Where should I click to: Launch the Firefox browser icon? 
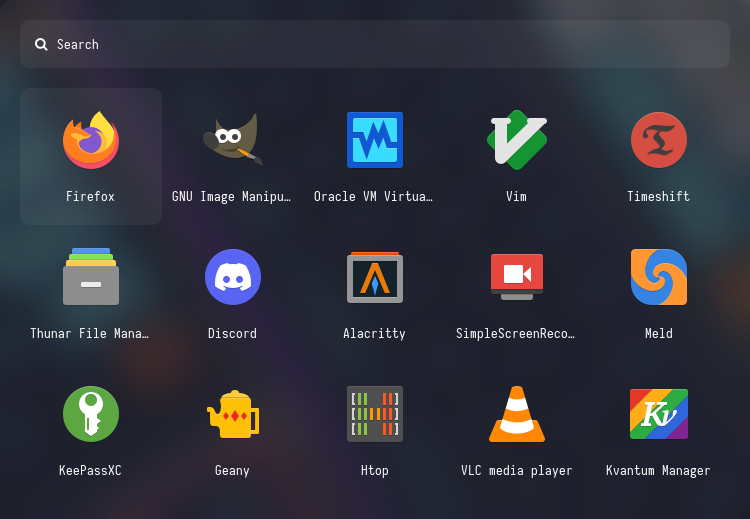click(91, 141)
